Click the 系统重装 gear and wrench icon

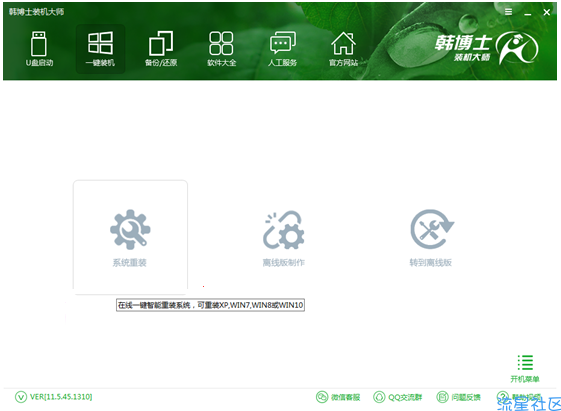click(130, 229)
